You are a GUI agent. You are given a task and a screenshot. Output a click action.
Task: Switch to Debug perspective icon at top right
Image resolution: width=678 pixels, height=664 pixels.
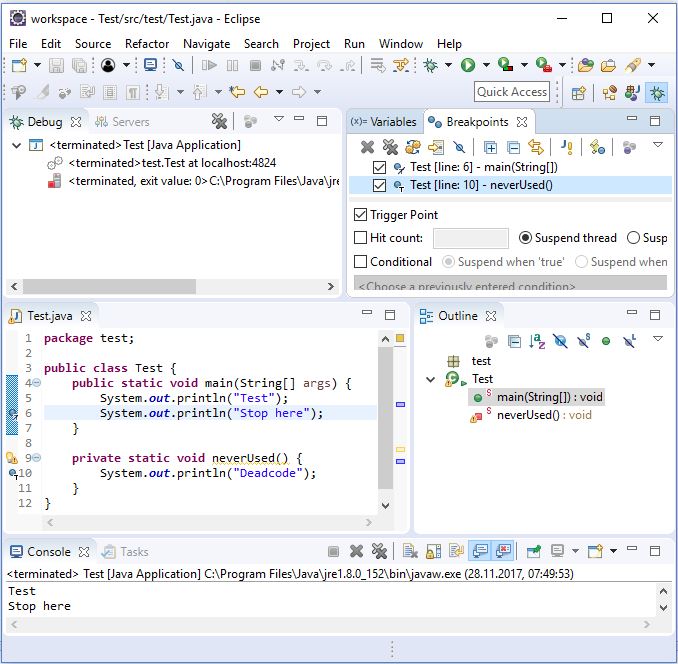(x=656, y=93)
